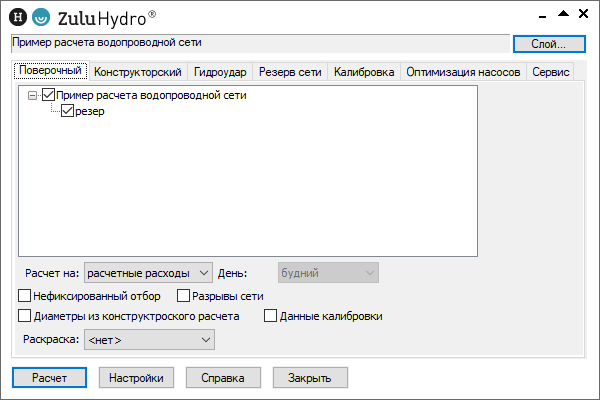Open the 'Расчет на' dropdown
The width and height of the screenshot is (600, 400).
148,272
